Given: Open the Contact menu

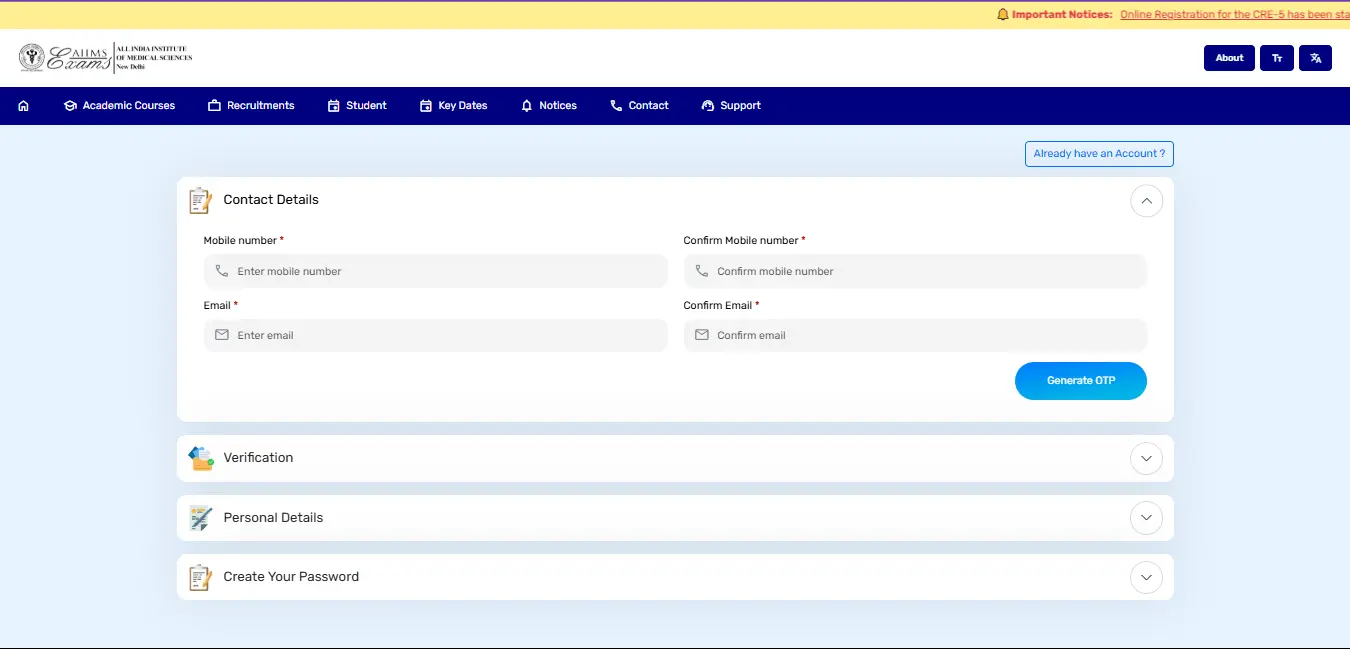Looking at the screenshot, I should pos(639,106).
